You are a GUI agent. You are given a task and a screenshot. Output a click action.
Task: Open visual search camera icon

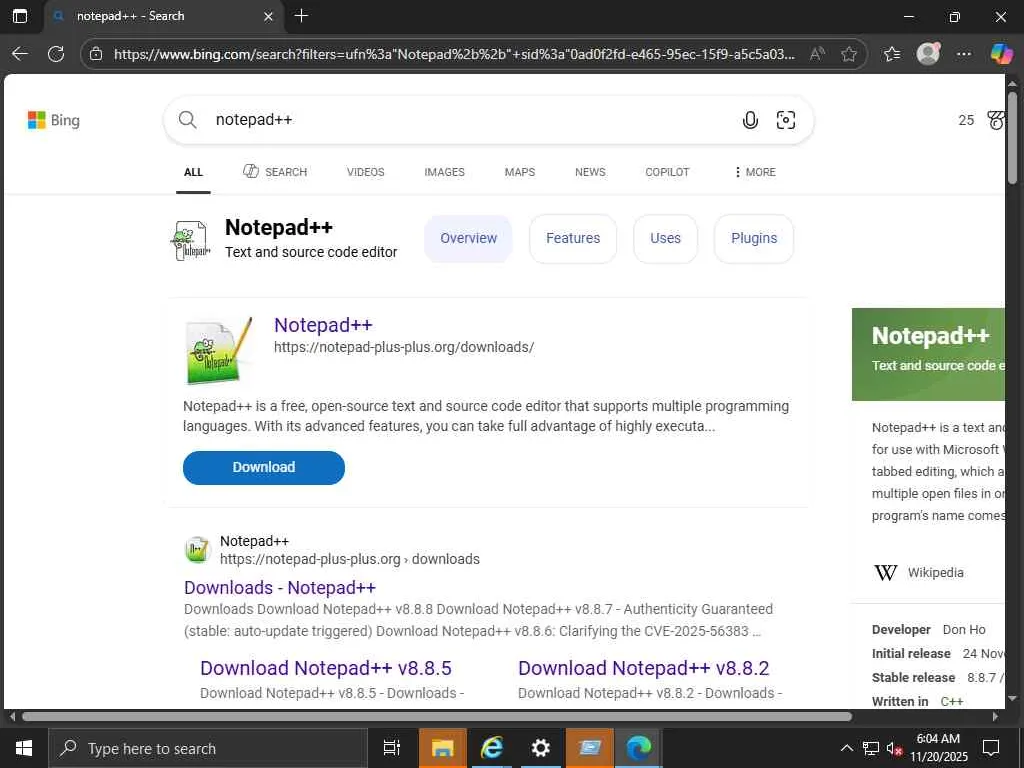tap(786, 120)
